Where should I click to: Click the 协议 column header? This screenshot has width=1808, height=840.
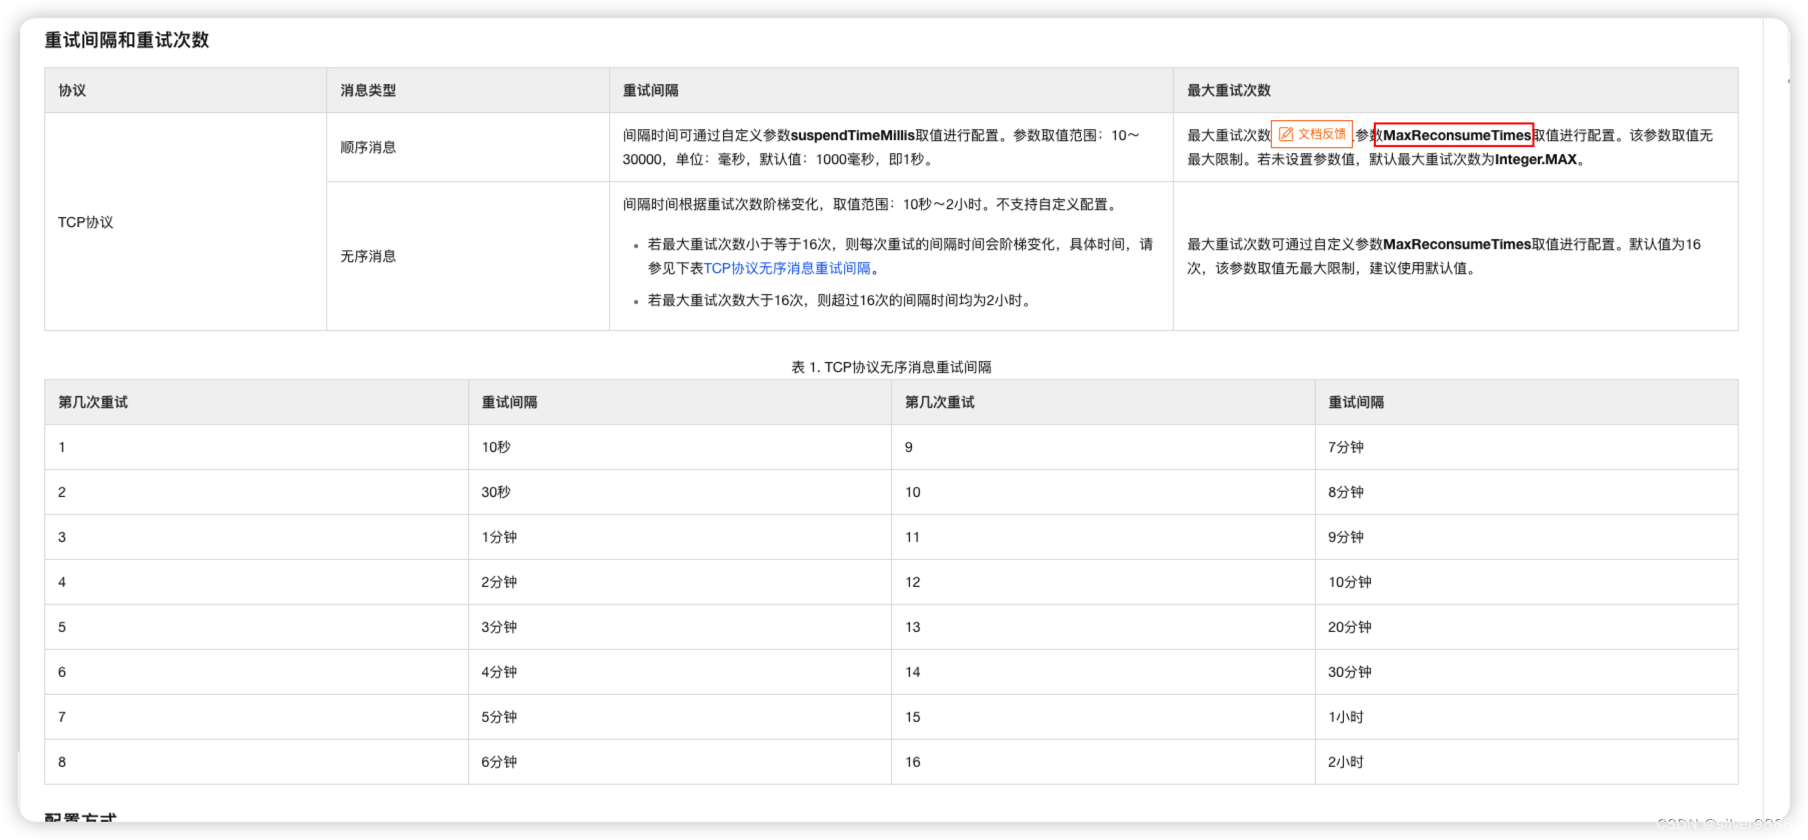(185, 90)
